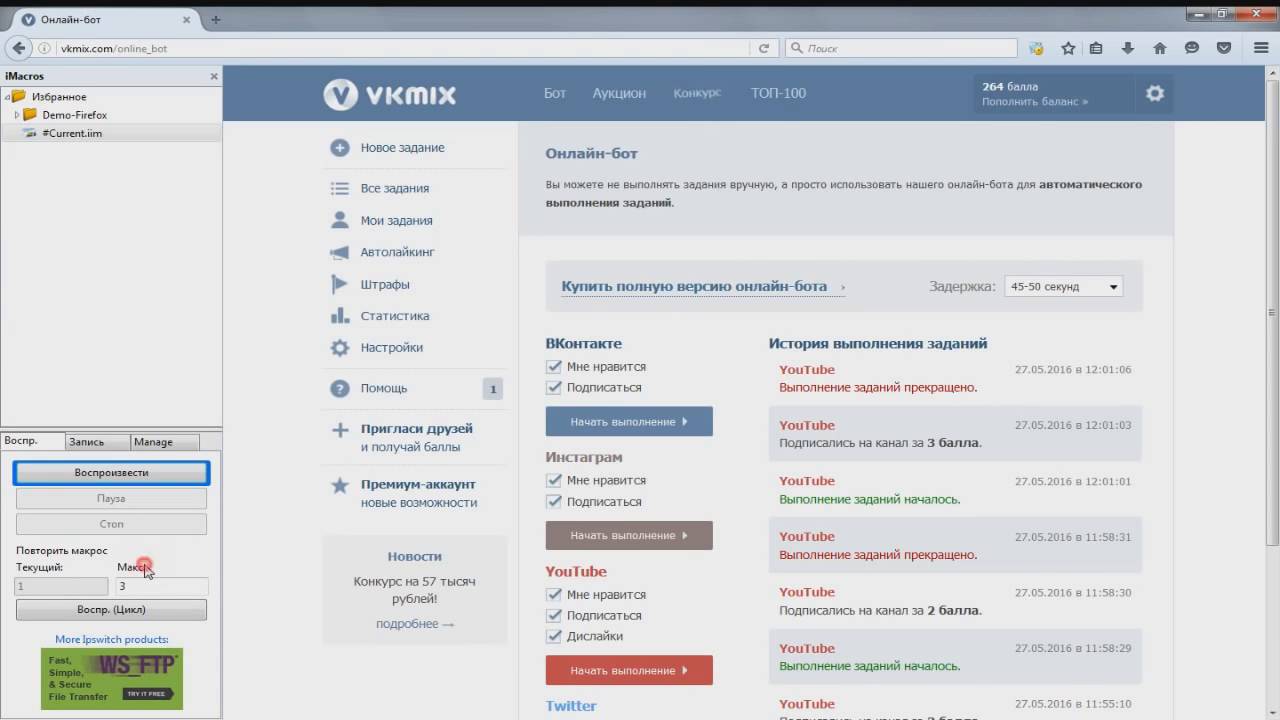Click the list icon beside Все задания

[x=340, y=188]
